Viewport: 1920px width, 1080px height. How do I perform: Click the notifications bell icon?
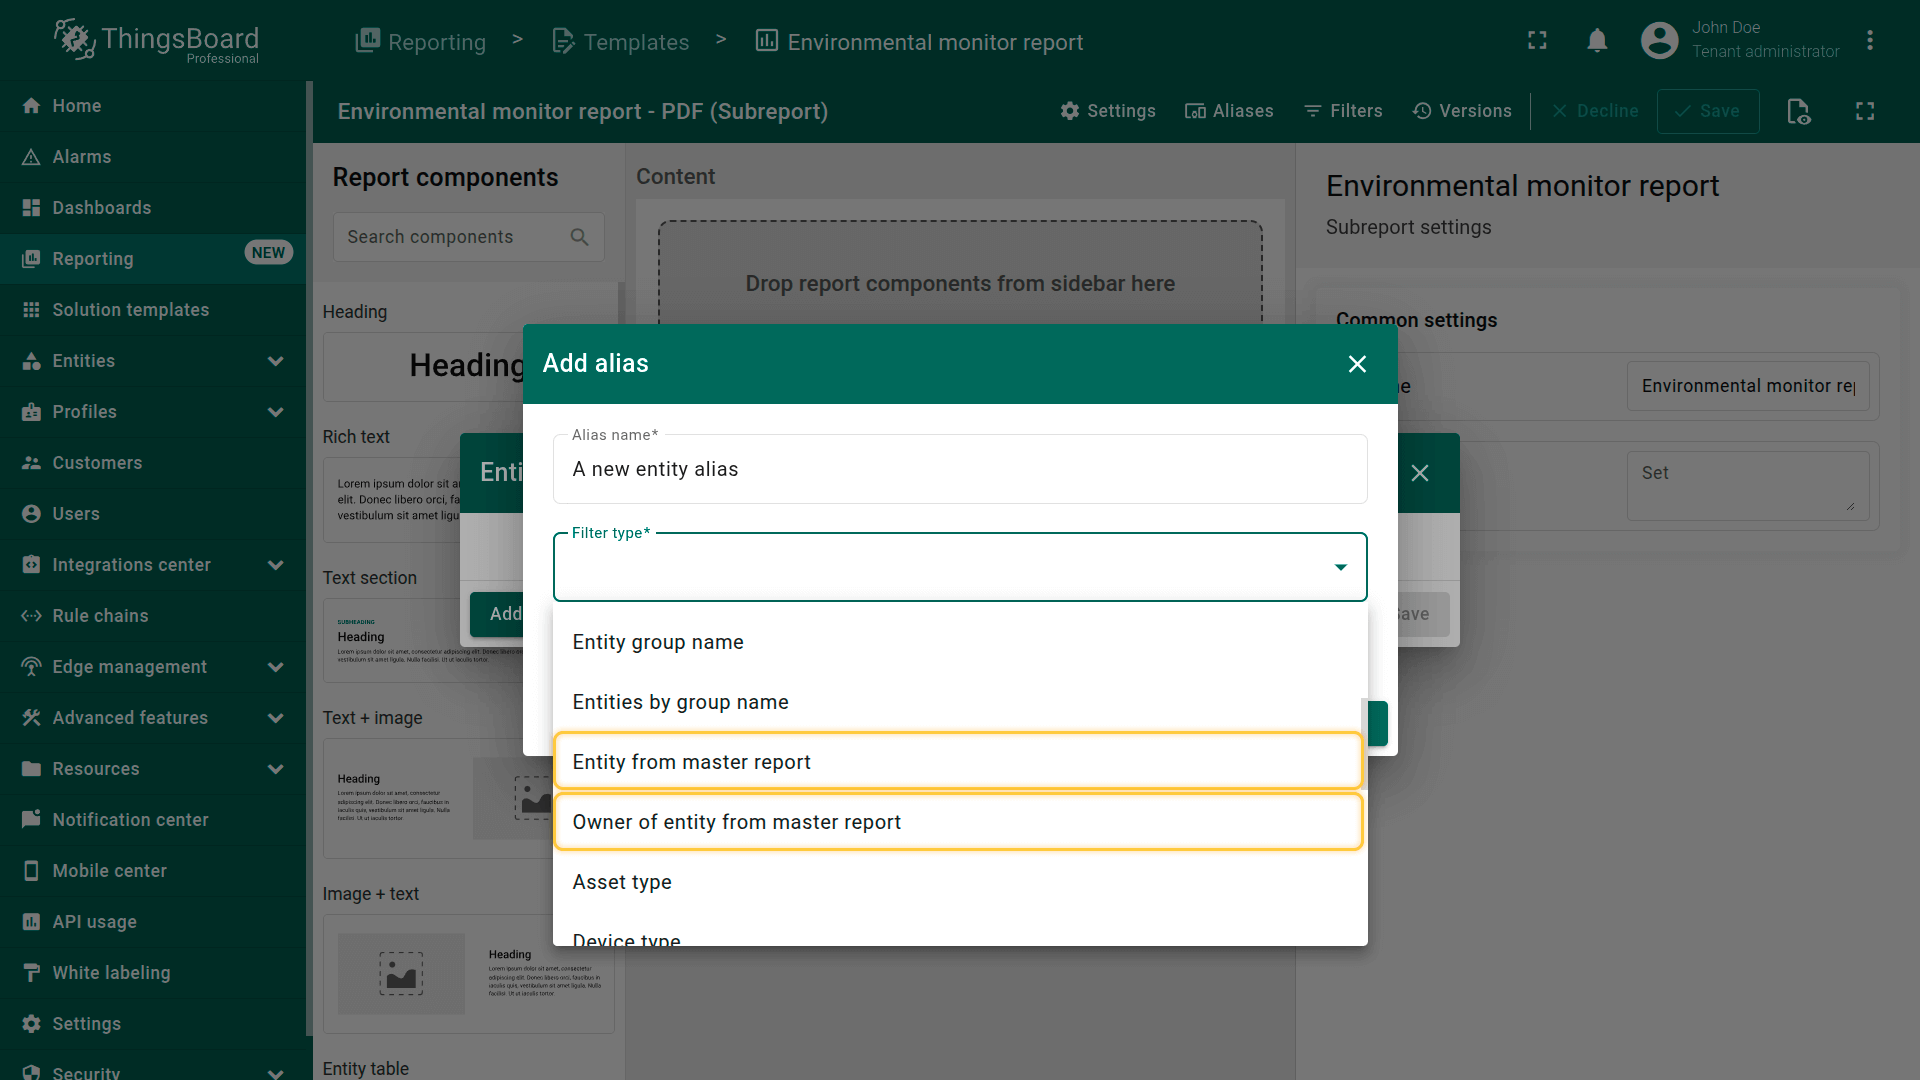click(x=1597, y=40)
